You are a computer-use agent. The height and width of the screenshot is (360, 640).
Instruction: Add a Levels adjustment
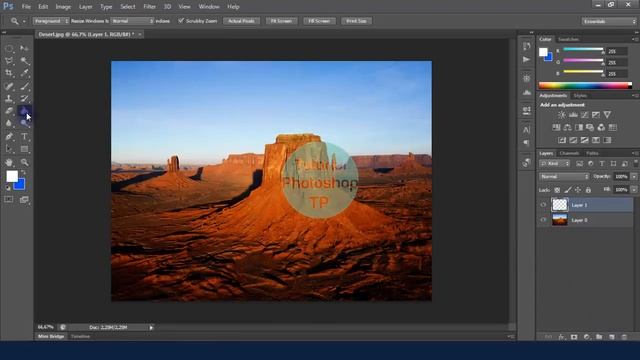click(573, 115)
